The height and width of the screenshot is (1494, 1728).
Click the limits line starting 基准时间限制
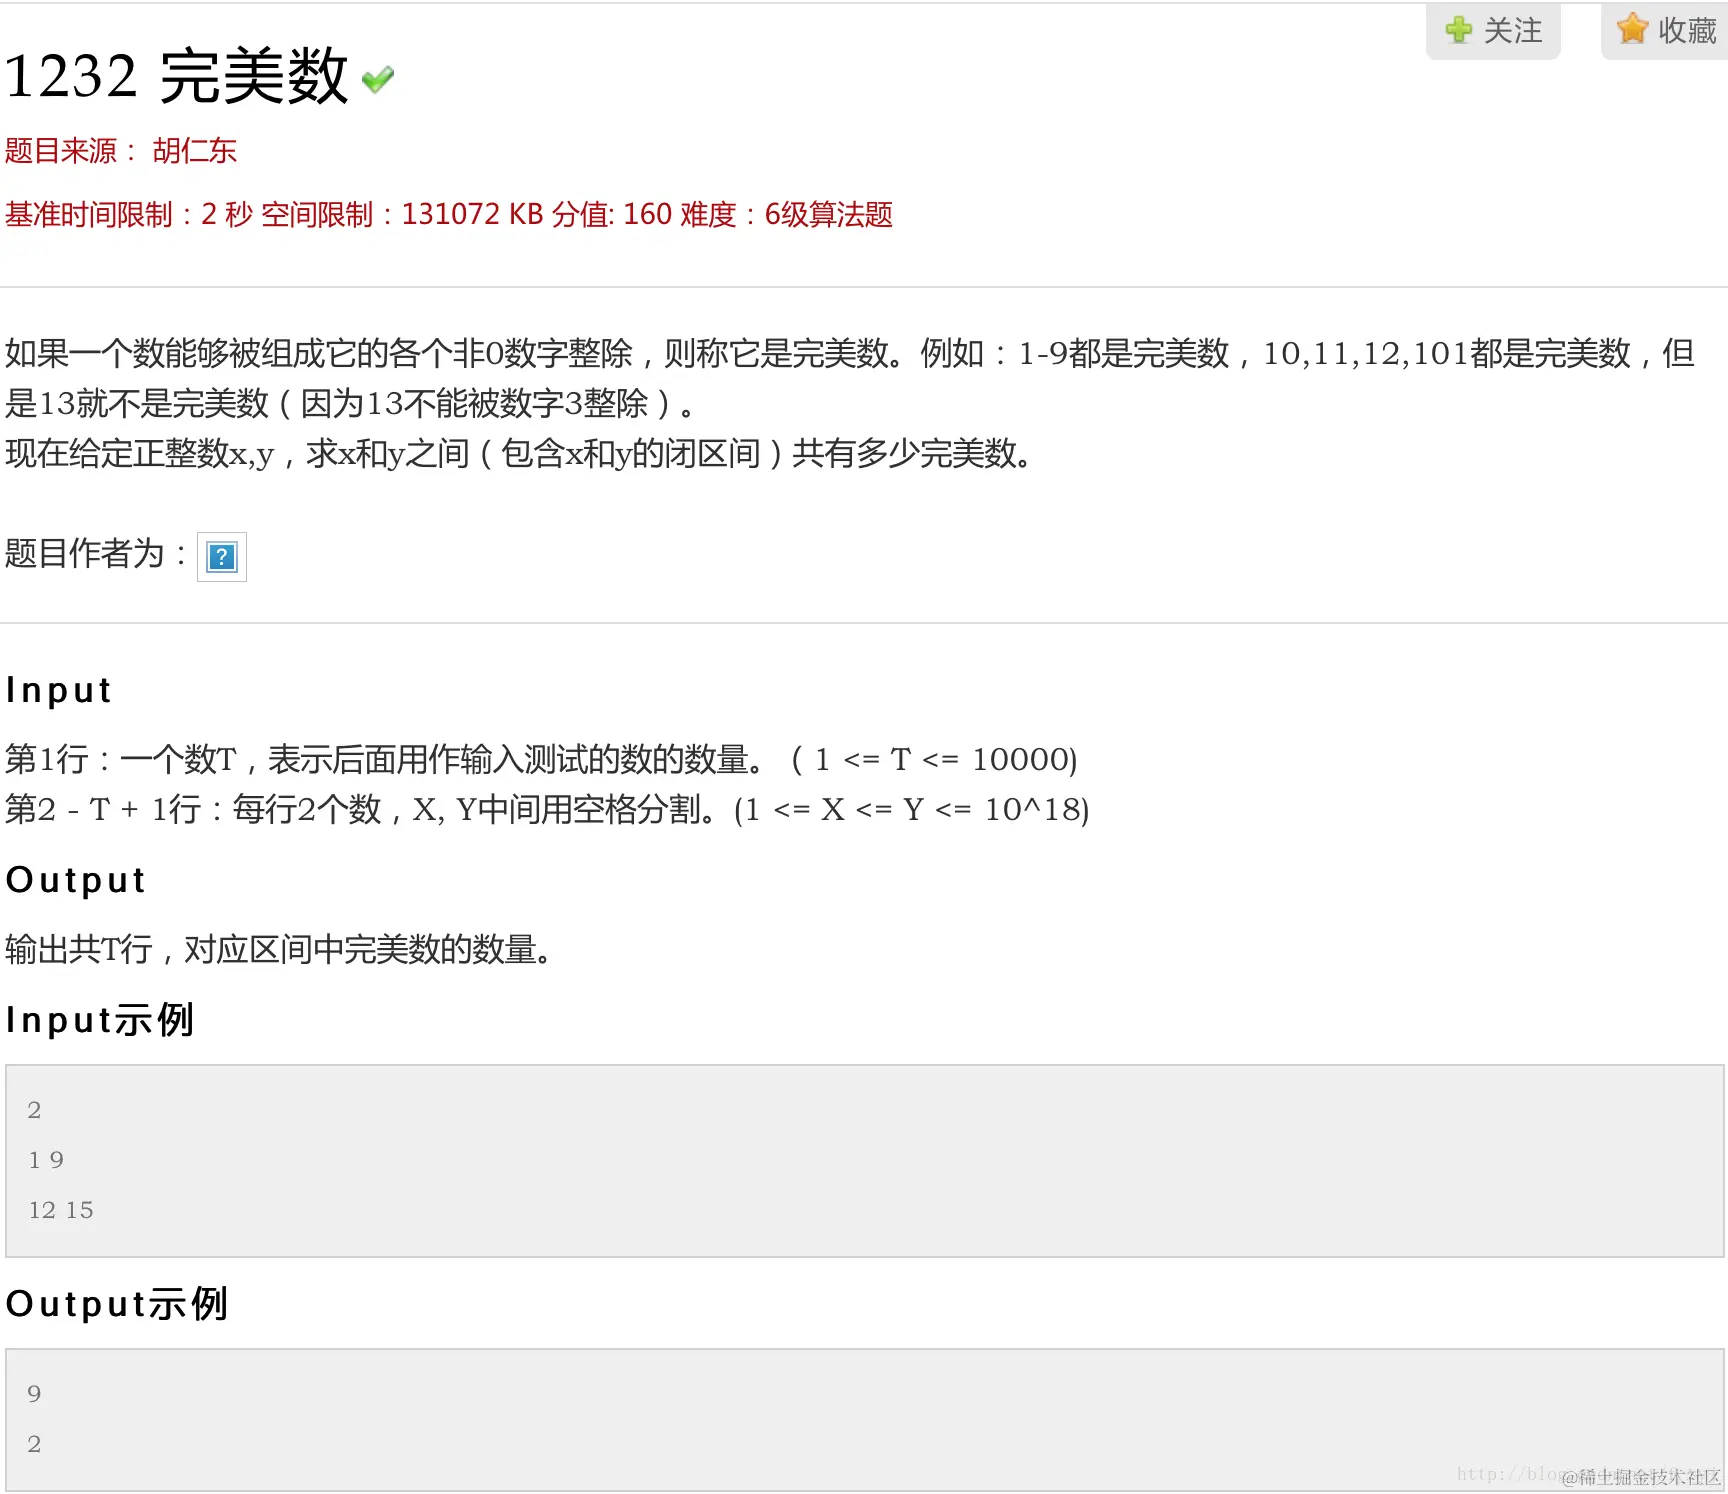[x=448, y=214]
